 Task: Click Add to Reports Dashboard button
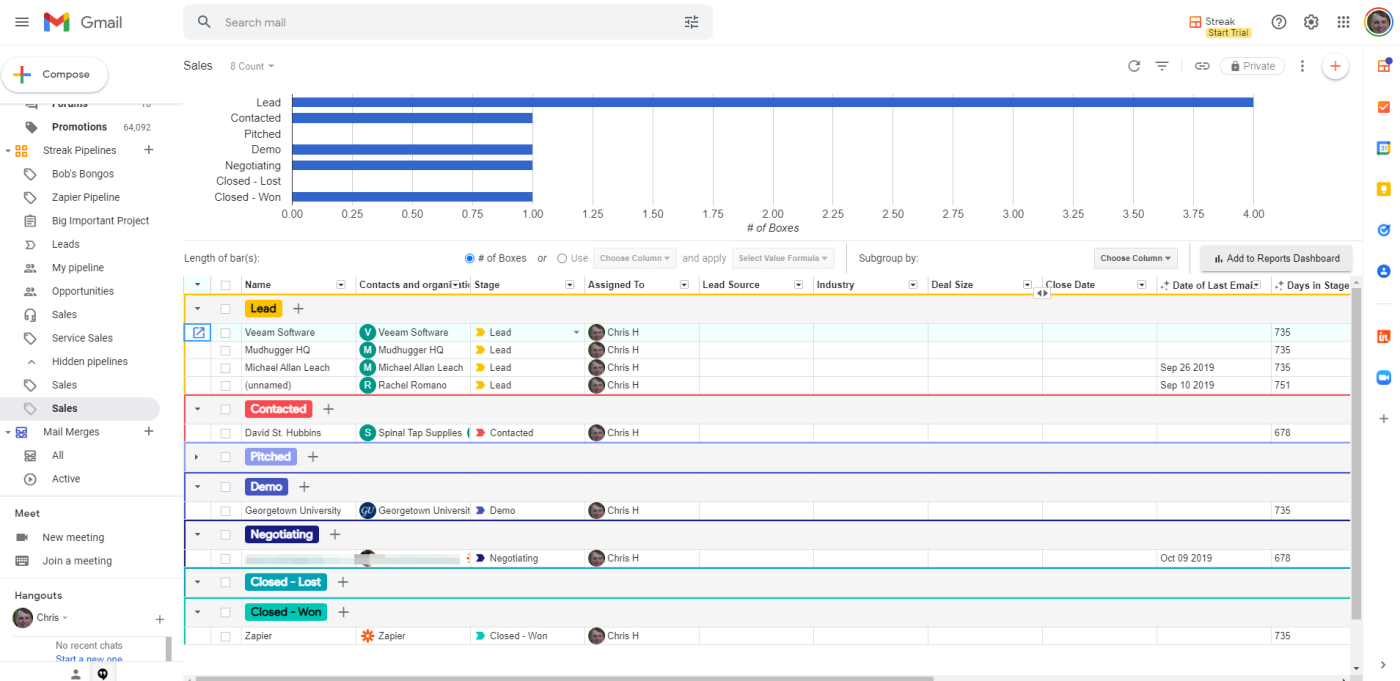(x=1276, y=258)
